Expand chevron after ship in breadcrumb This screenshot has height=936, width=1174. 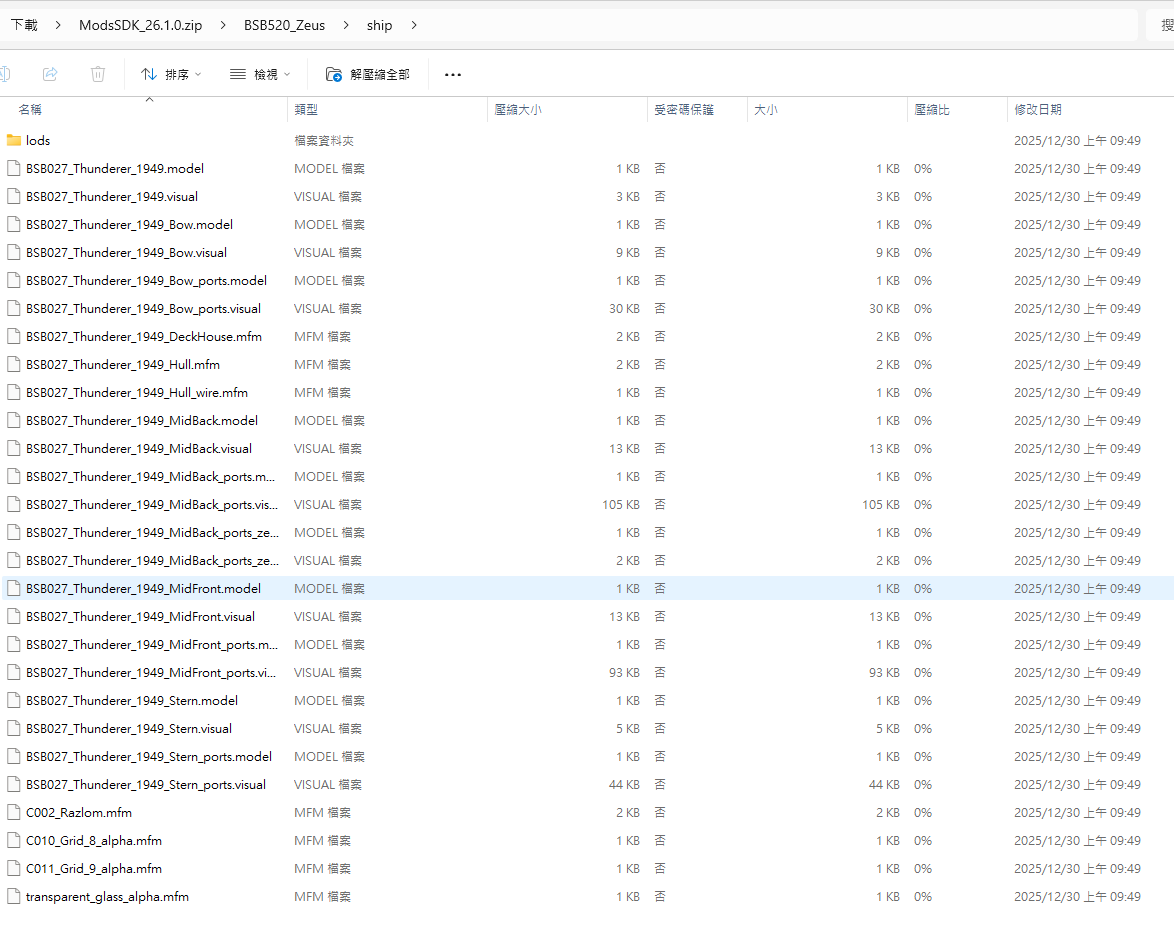point(414,25)
